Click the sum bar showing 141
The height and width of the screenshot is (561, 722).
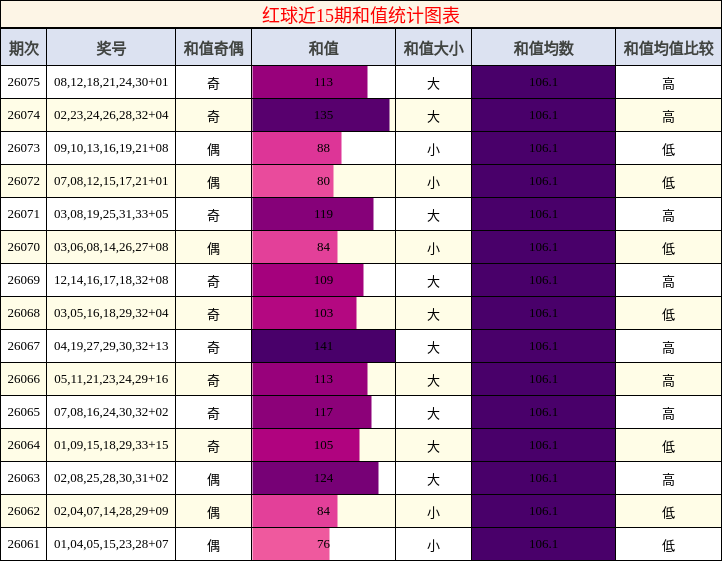323,346
